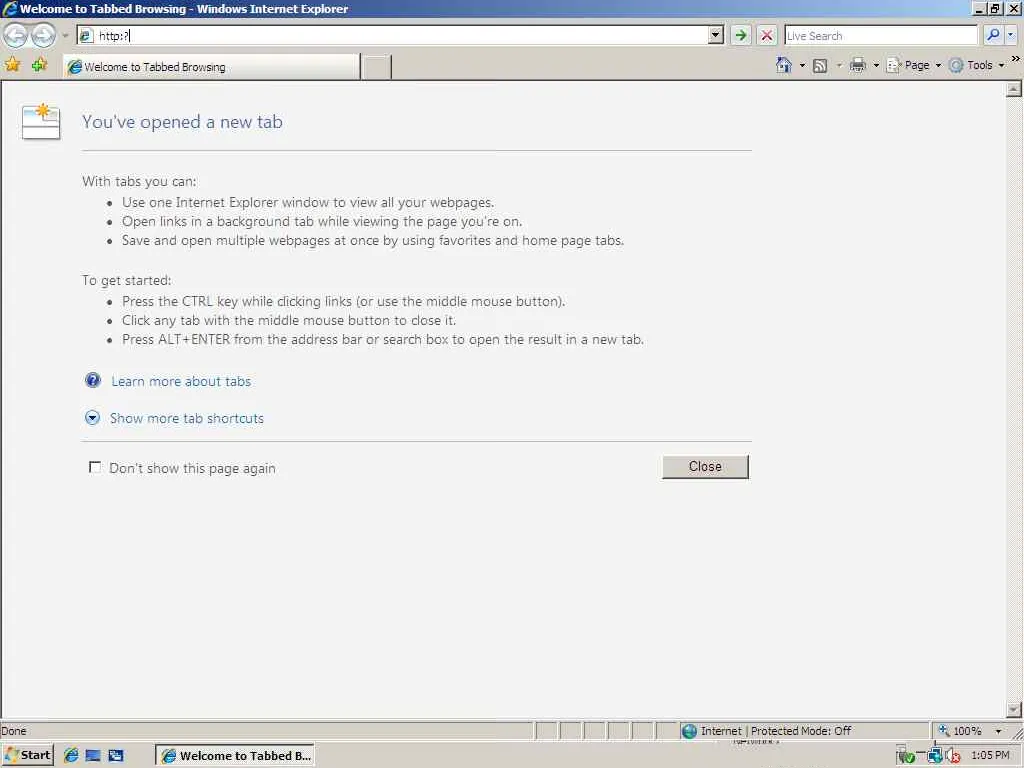Image resolution: width=1024 pixels, height=768 pixels.
Task: Expand Show more tab shortcuts
Action: (187, 419)
